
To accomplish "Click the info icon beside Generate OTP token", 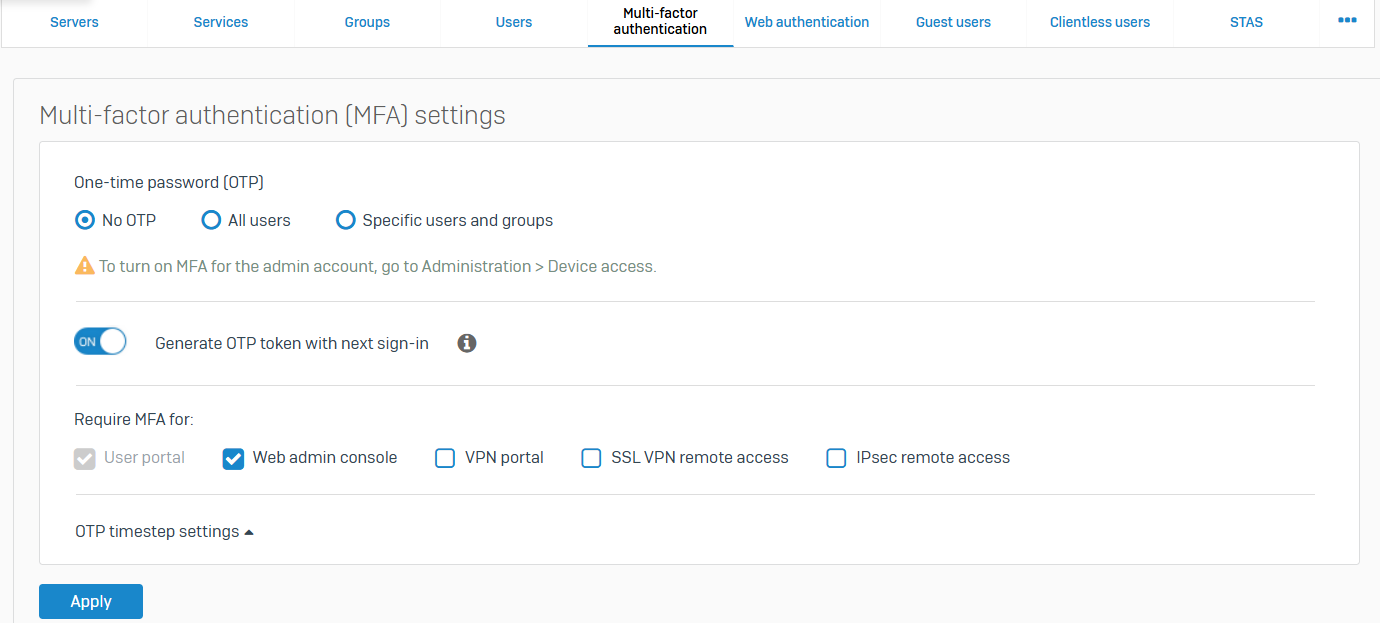I will coord(467,343).
